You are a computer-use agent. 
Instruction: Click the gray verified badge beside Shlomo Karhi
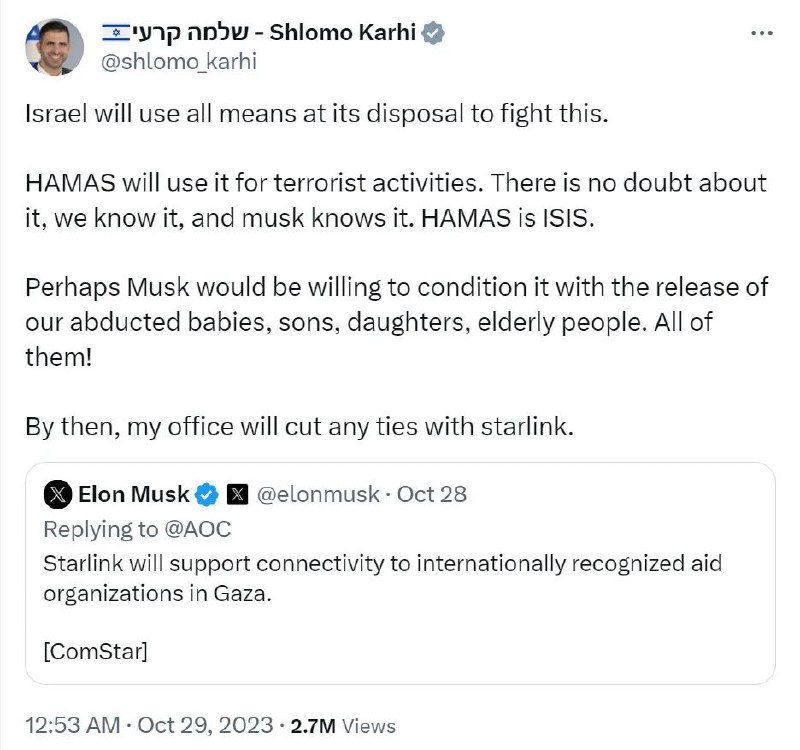pyautogui.click(x=433, y=33)
